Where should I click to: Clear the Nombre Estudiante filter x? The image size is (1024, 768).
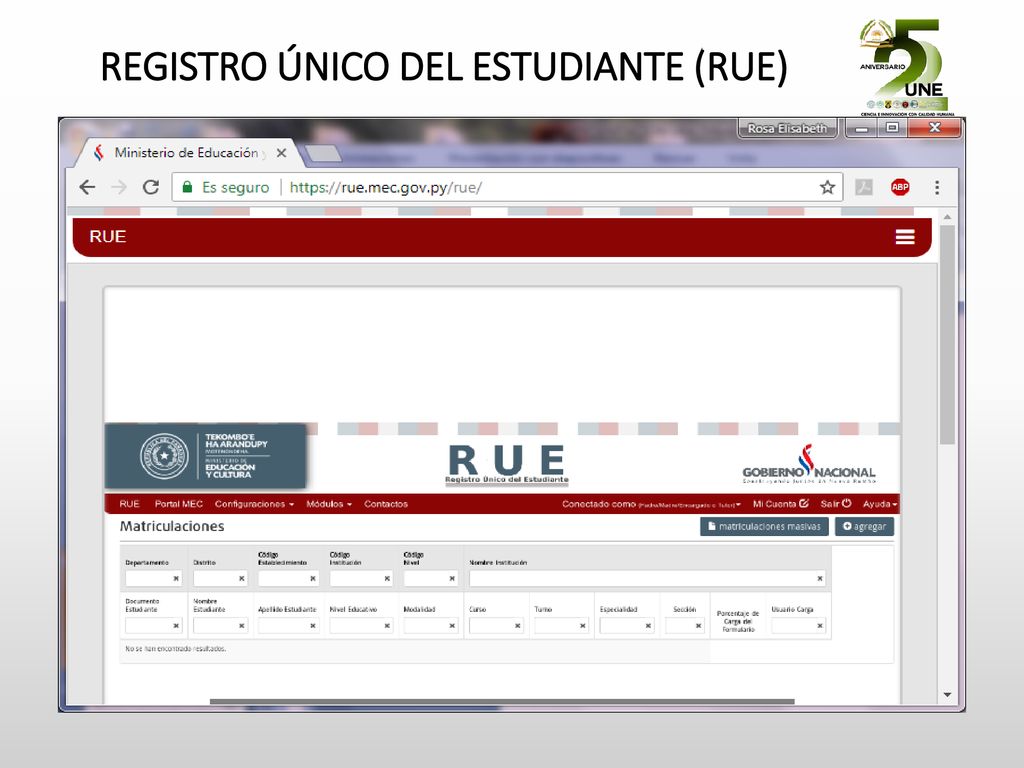click(x=242, y=626)
